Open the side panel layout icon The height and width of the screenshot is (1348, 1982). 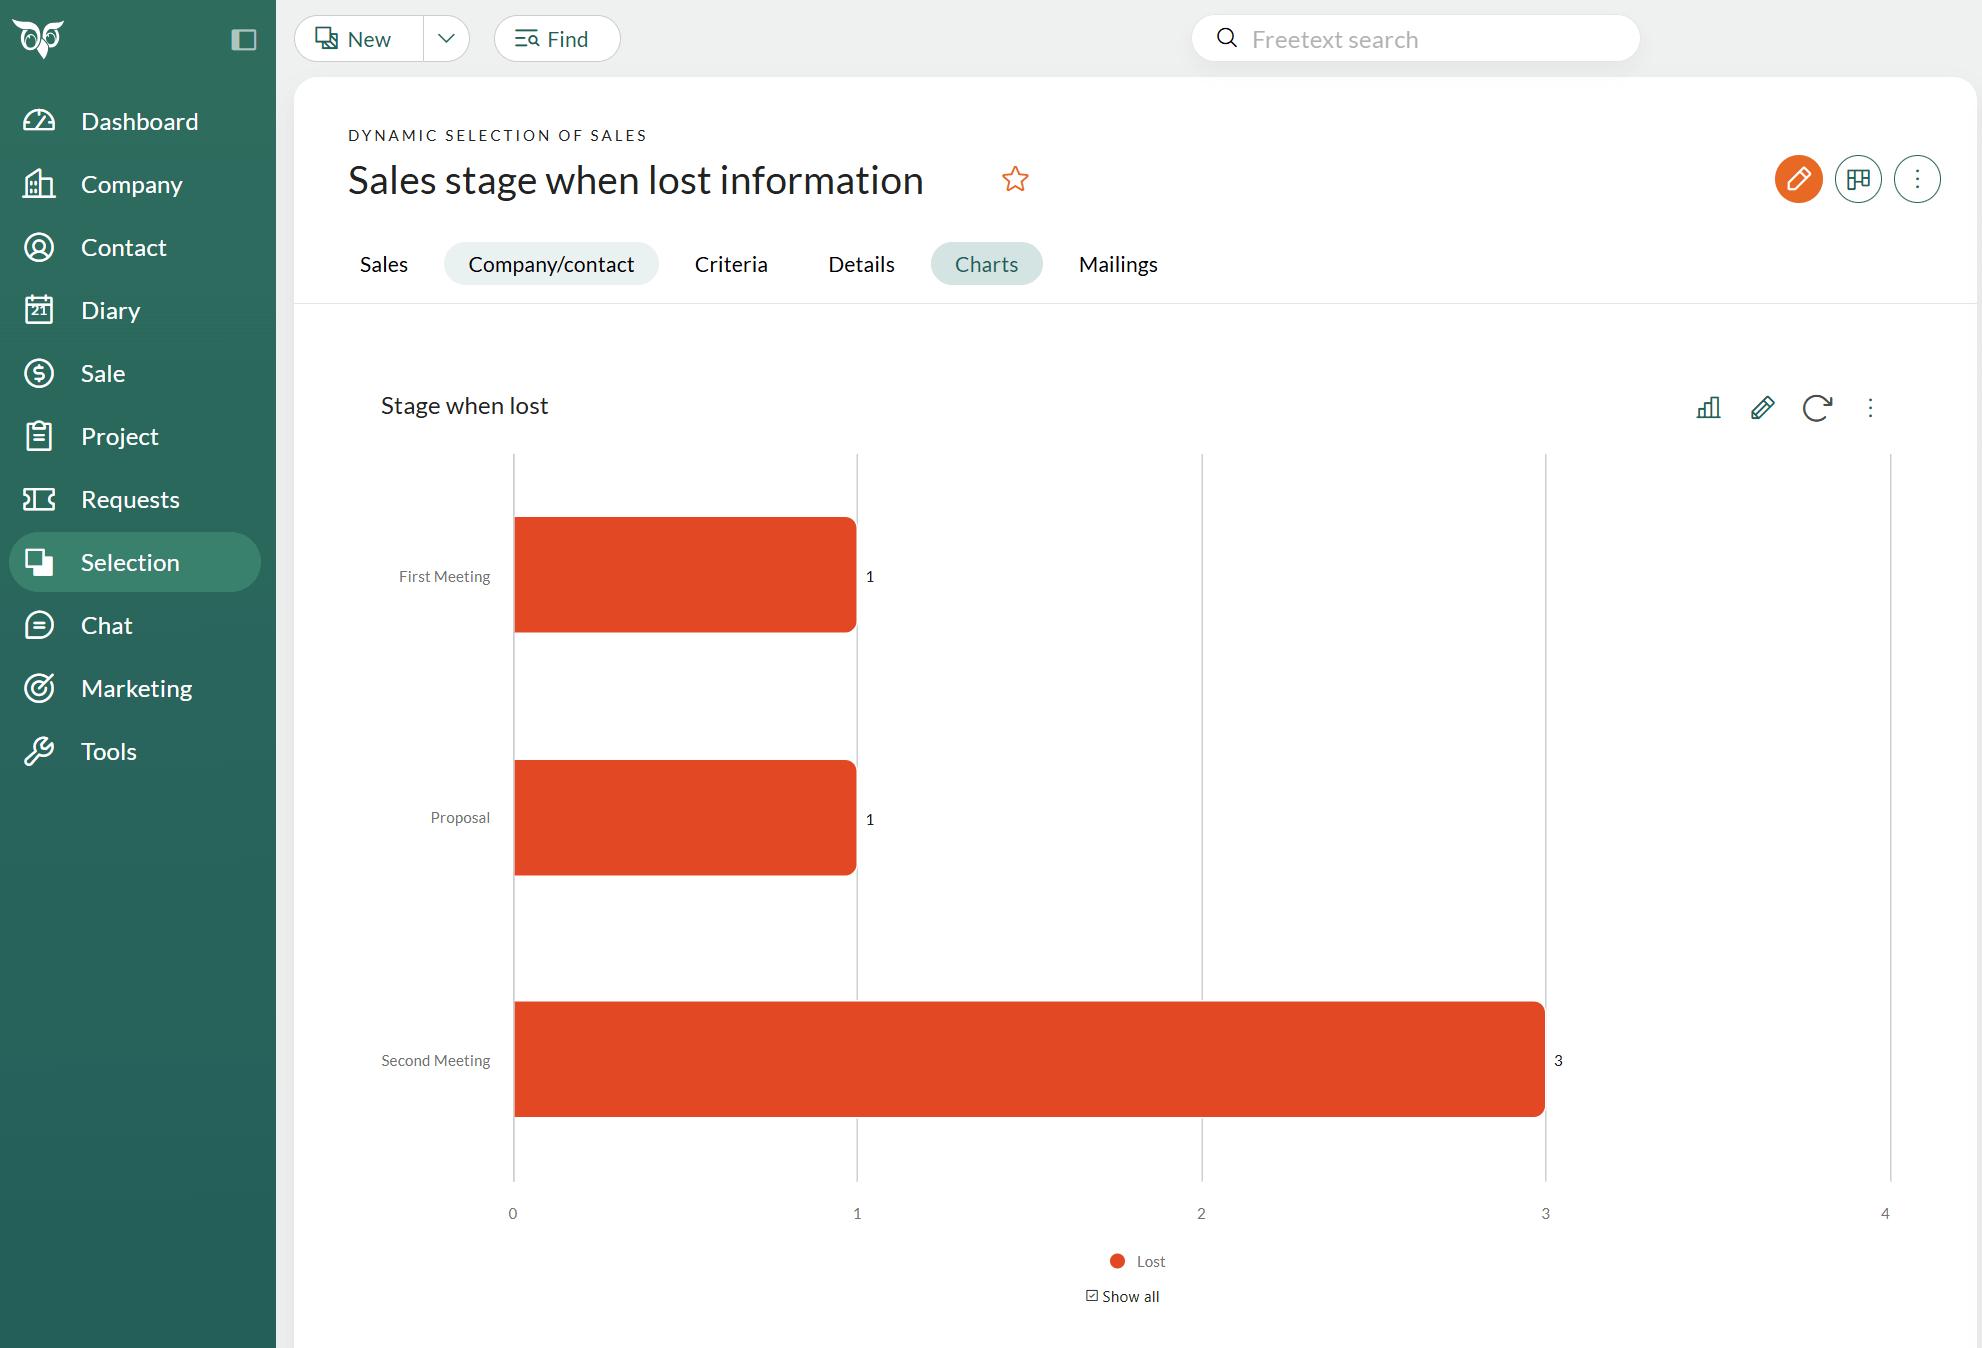[1858, 180]
